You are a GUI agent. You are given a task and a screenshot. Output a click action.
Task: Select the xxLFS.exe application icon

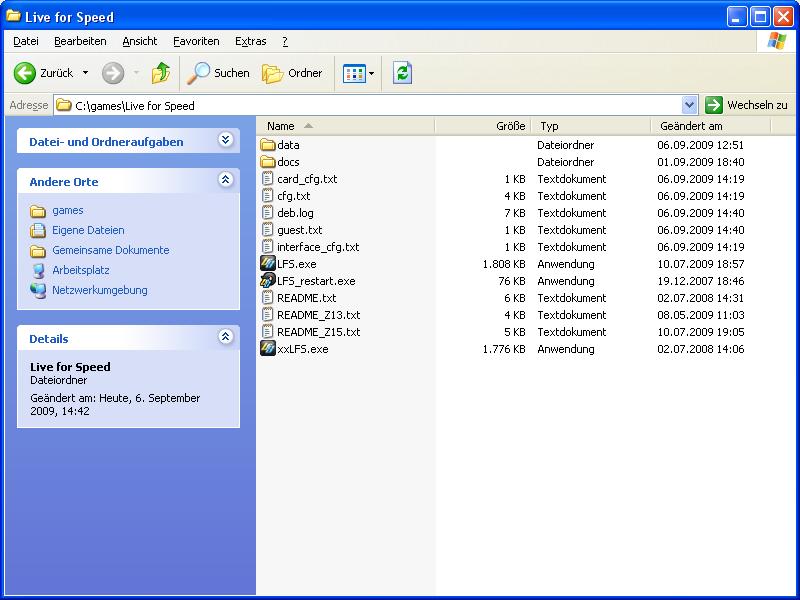[268, 349]
